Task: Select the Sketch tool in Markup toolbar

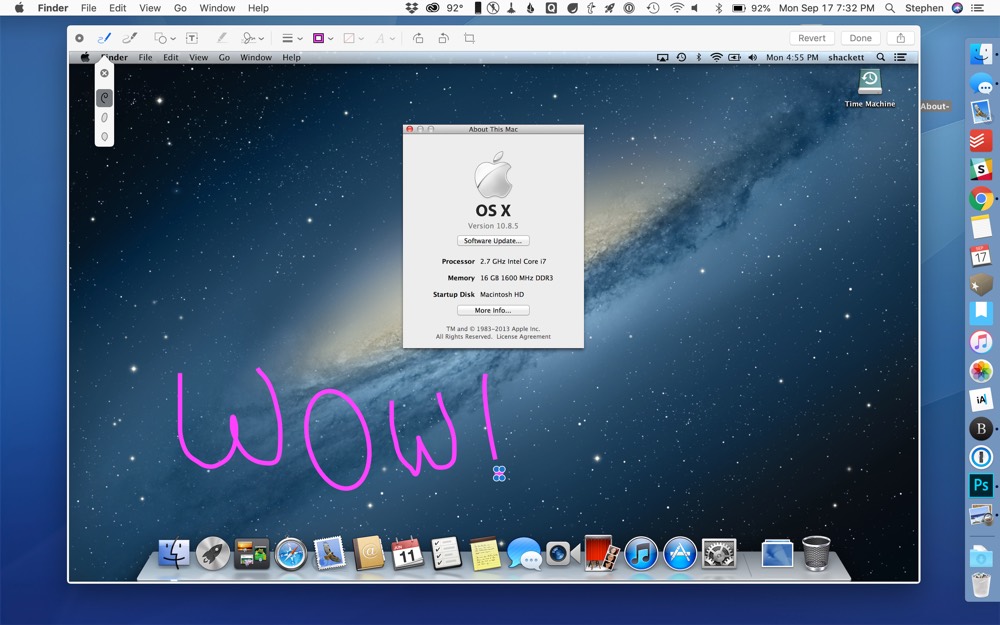Action: [x=104, y=38]
